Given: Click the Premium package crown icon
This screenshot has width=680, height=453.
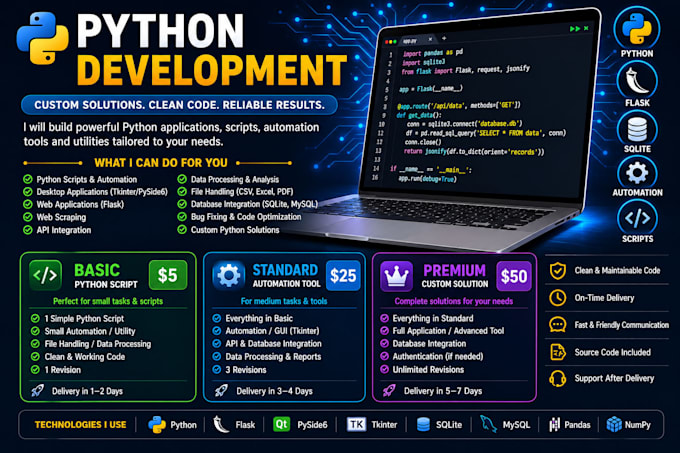Looking at the screenshot, I should (x=396, y=276).
